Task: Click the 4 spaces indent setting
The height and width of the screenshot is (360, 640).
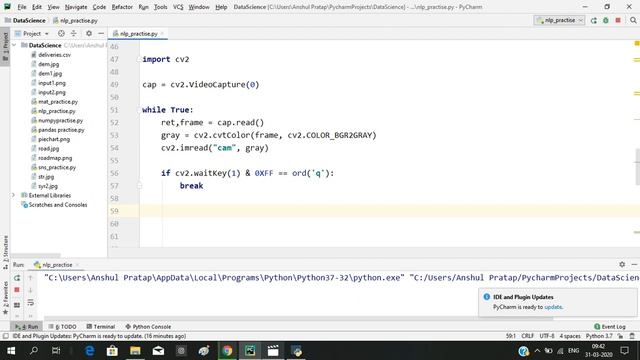Action: pyautogui.click(x=570, y=336)
